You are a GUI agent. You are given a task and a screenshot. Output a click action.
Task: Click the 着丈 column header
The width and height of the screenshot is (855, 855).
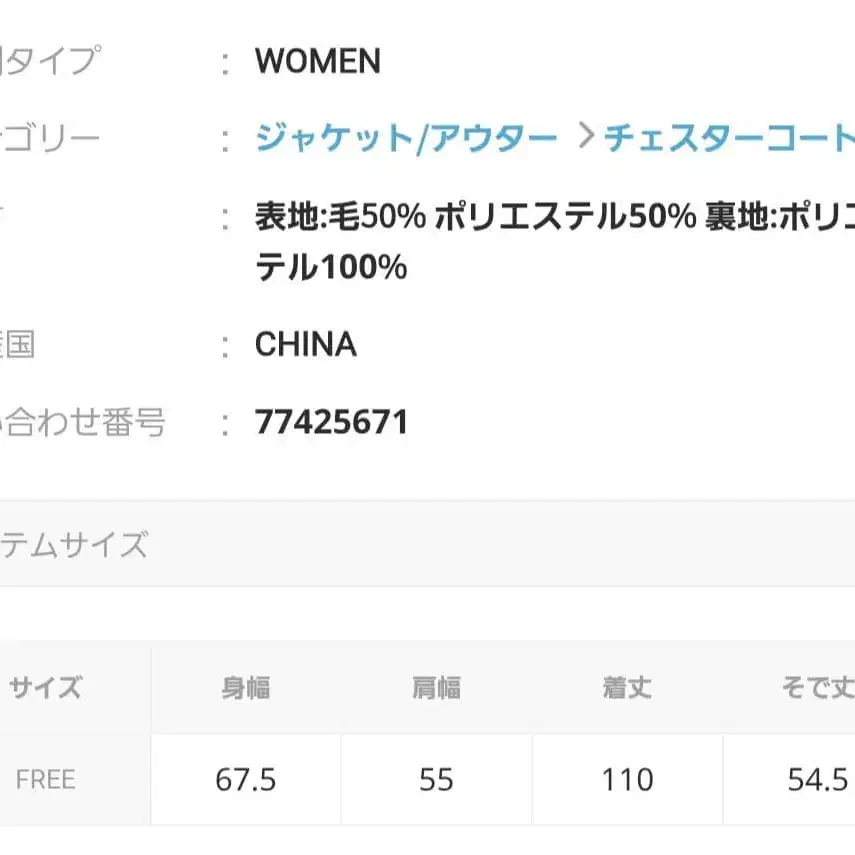coord(626,688)
